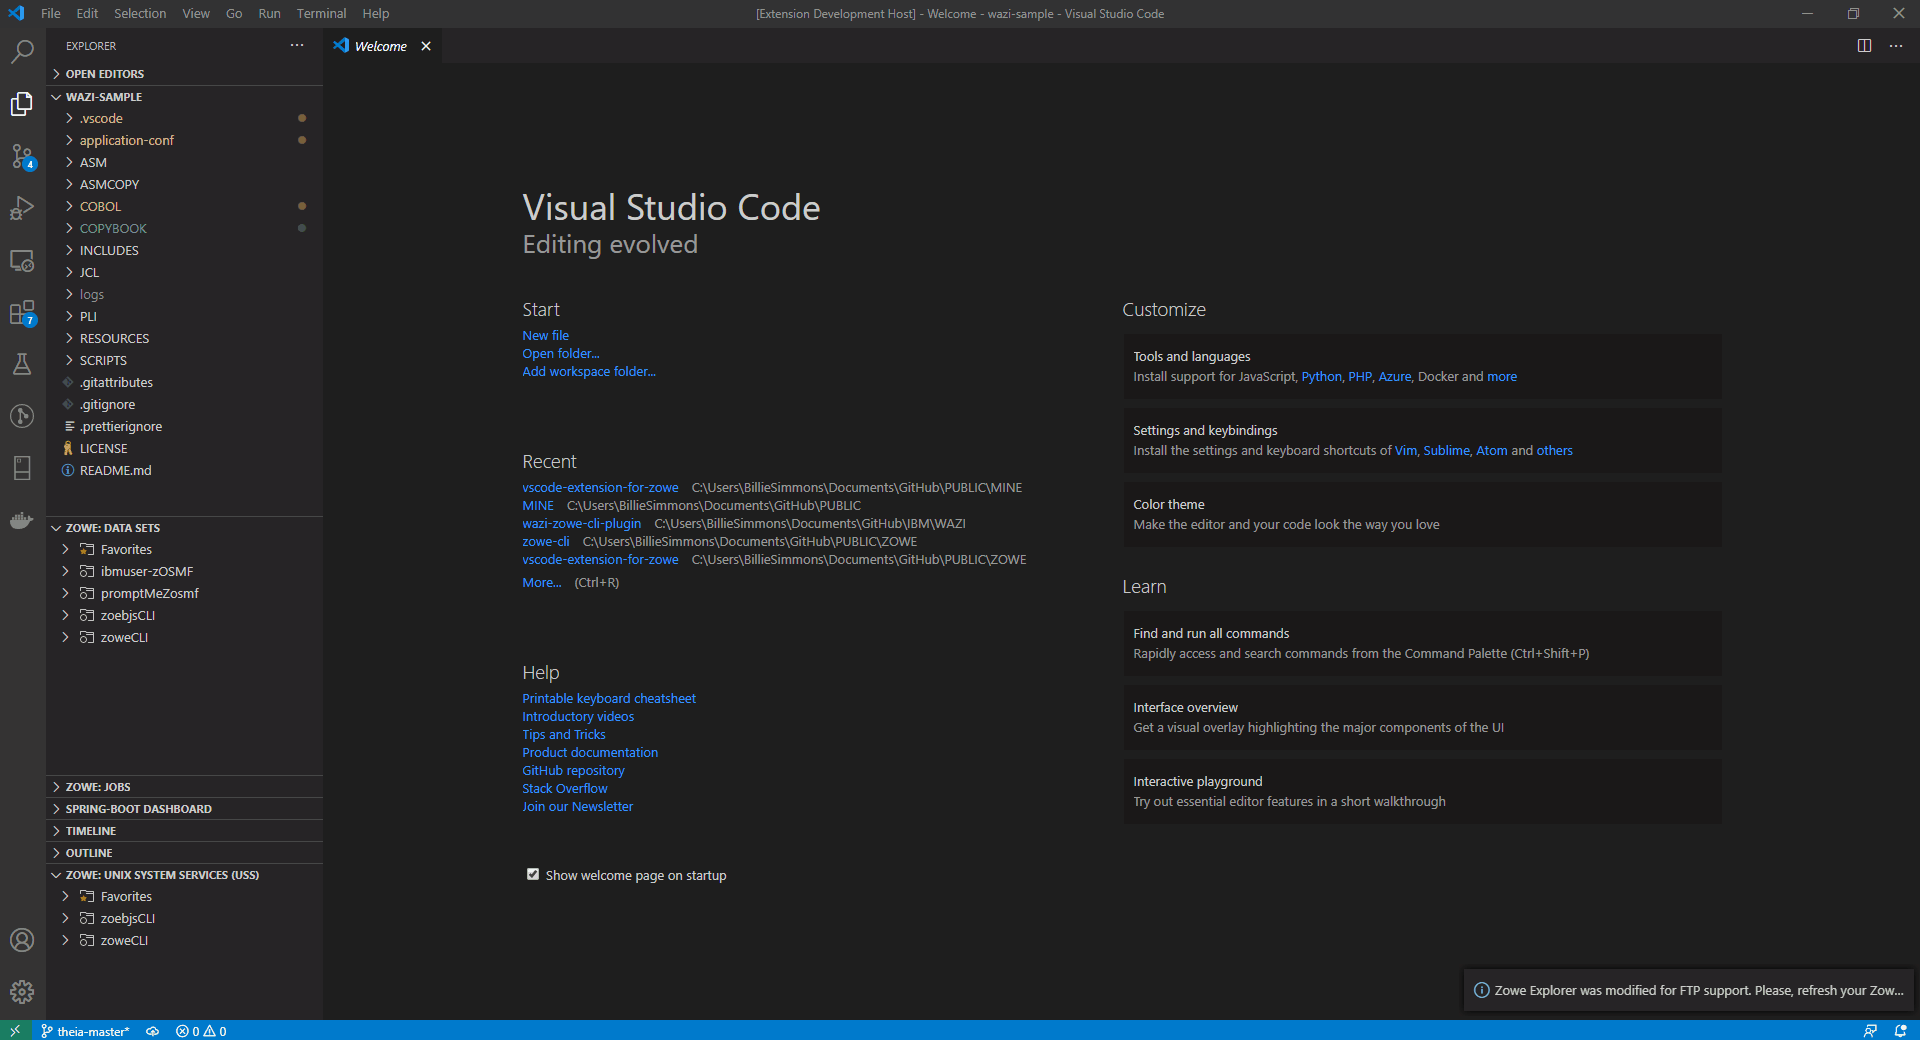Open the notifications bell in the status bar
Viewport: 1920px width, 1040px height.
click(1901, 1031)
